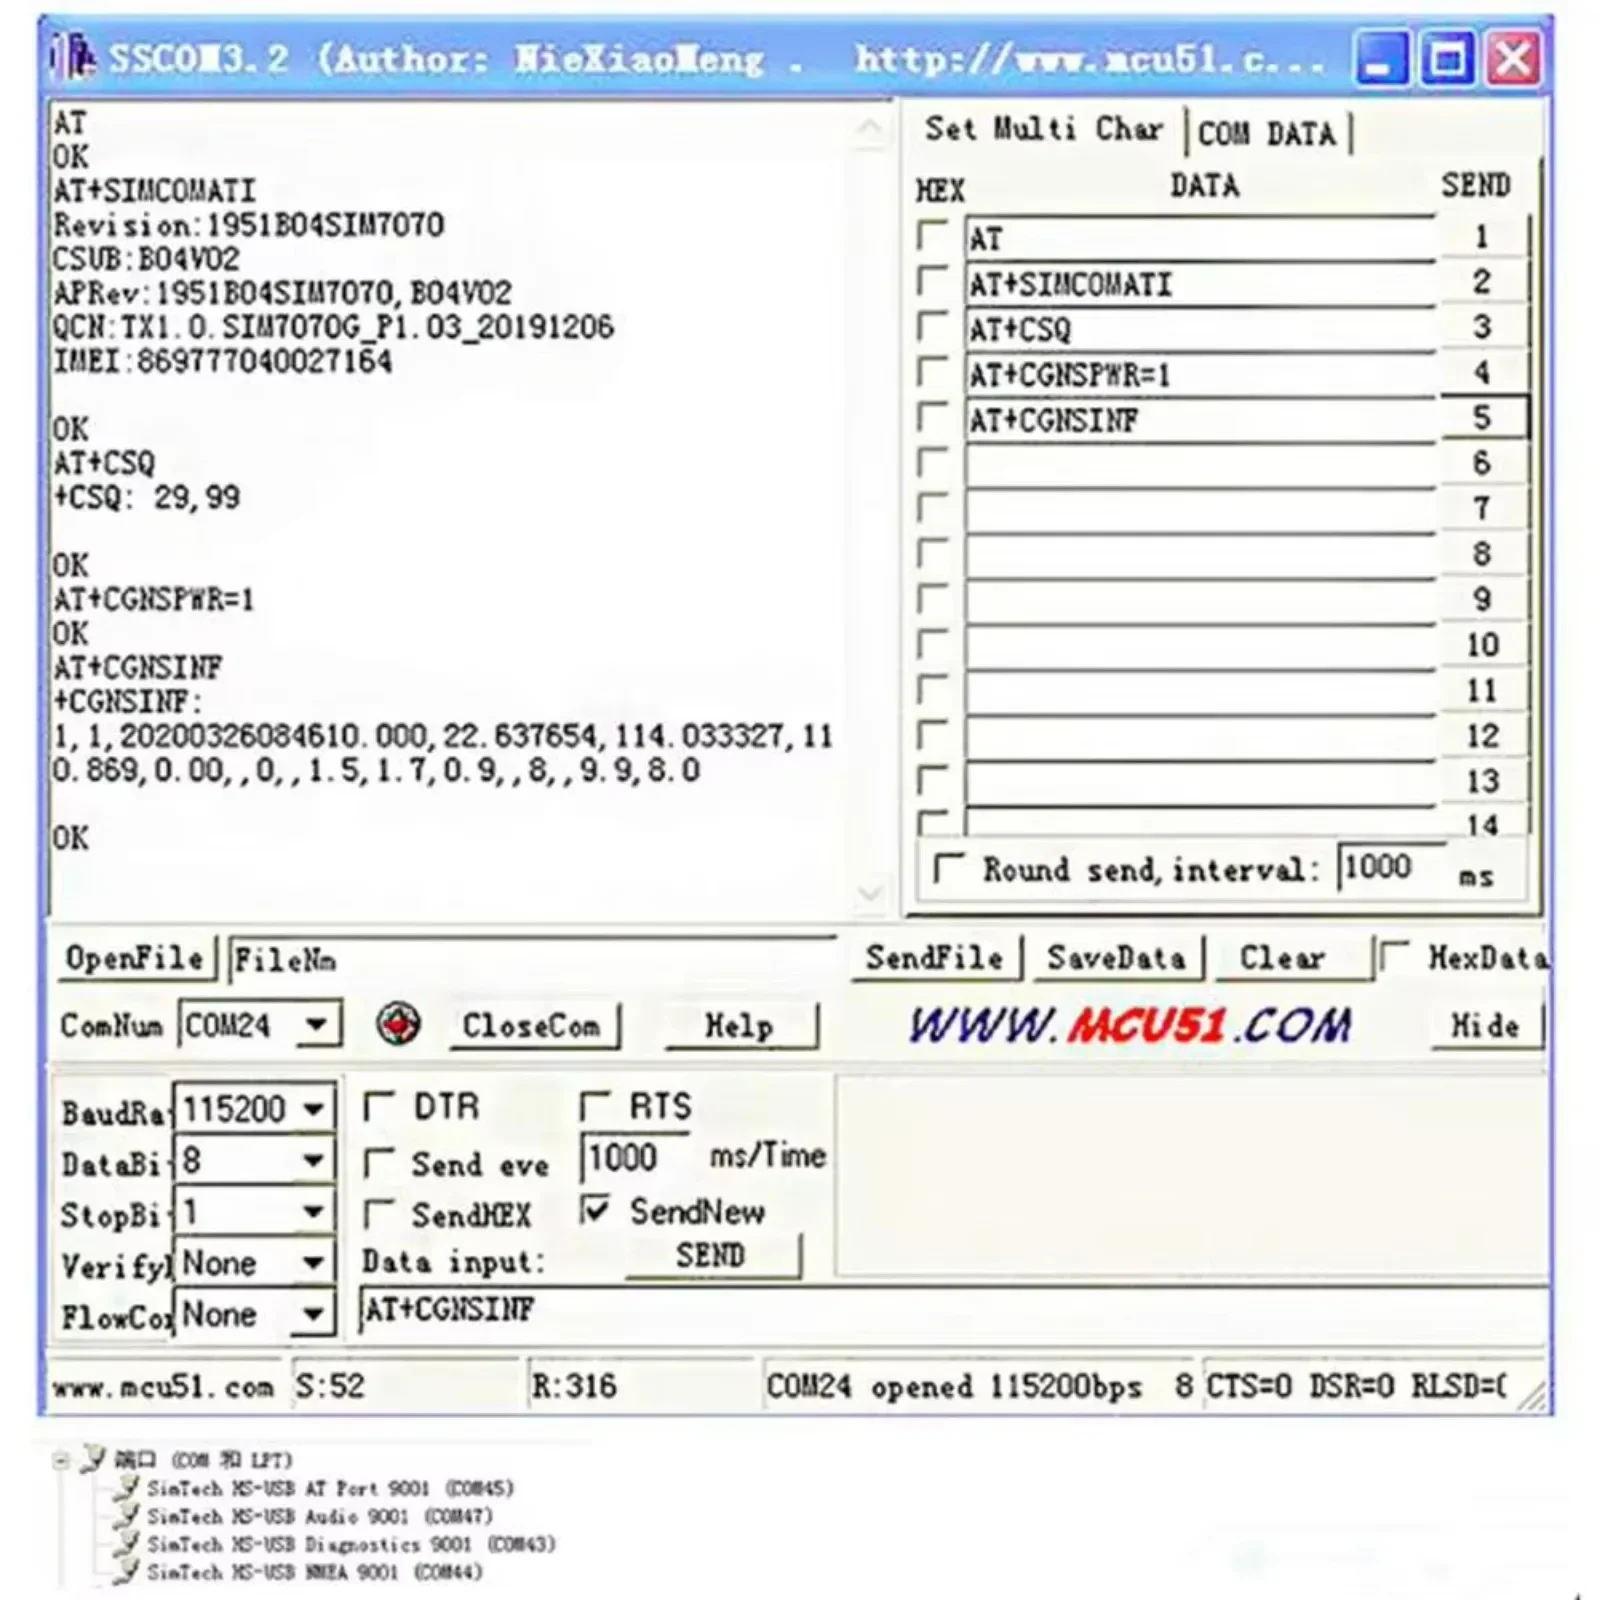Send row 3 AT+CSQ command
The image size is (1600, 1600).
(1482, 327)
